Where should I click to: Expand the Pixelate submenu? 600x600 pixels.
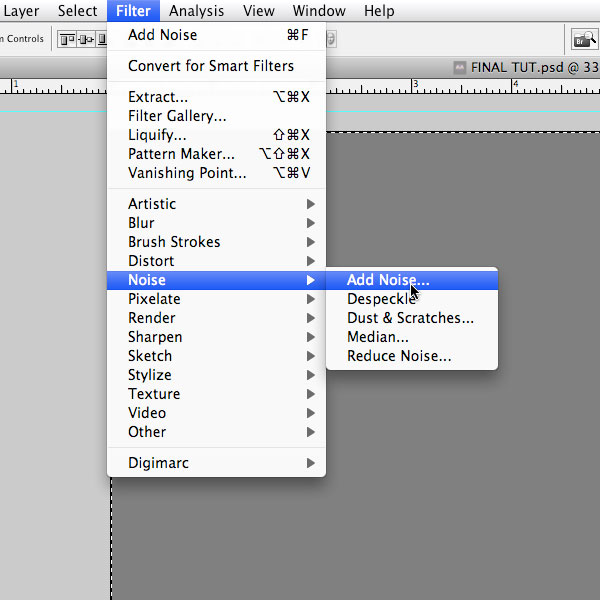point(217,299)
